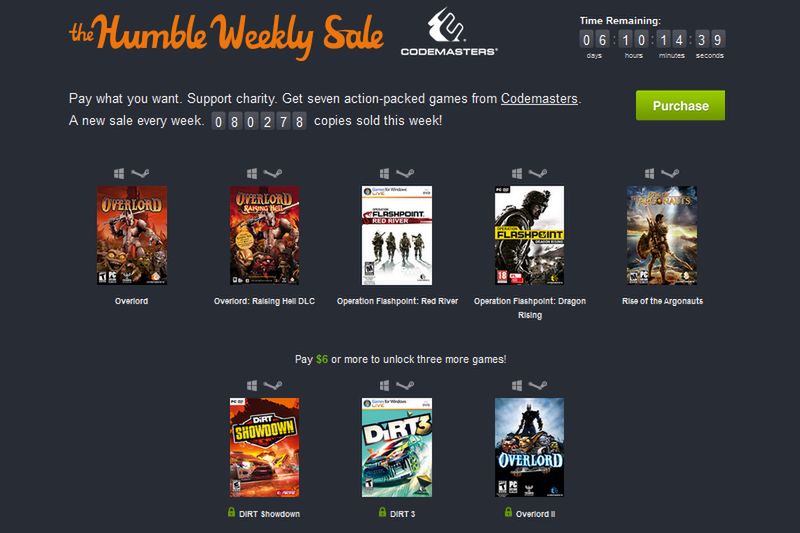The width and height of the screenshot is (800, 533).
Task: Click the Steam icon above Overlord cover
Action: coord(140,173)
